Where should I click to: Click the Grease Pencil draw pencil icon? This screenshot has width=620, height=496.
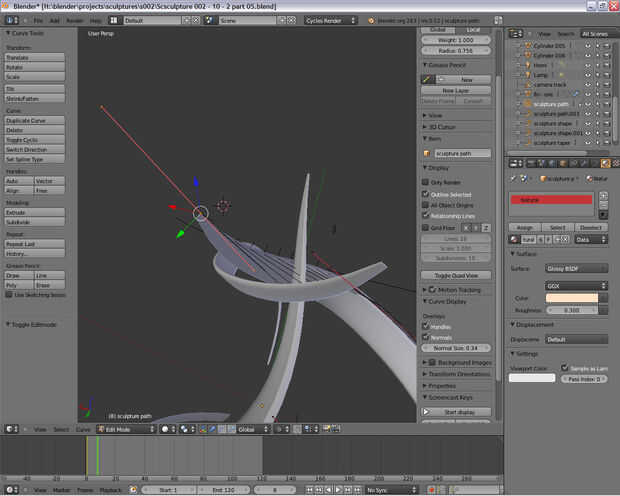click(426, 79)
